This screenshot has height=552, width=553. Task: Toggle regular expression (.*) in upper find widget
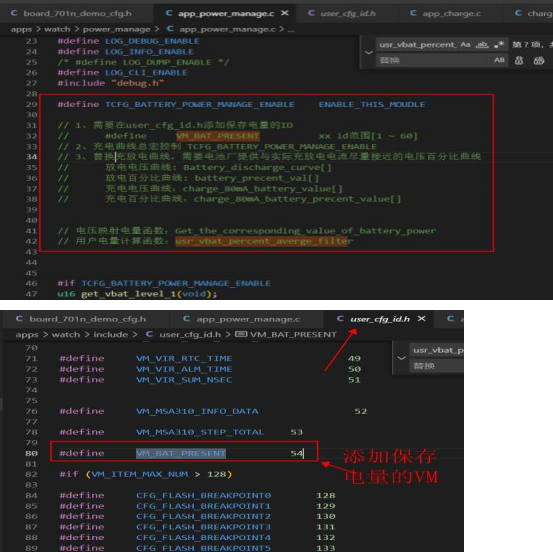point(499,45)
